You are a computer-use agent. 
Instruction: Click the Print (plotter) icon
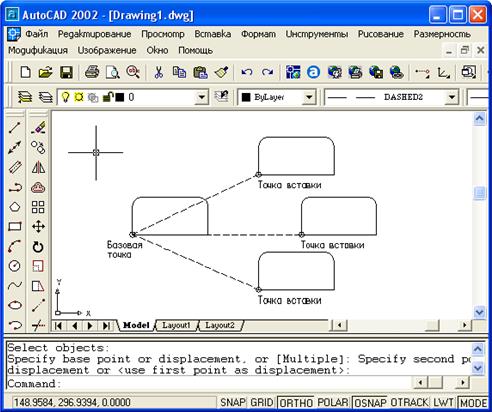[x=92, y=72]
